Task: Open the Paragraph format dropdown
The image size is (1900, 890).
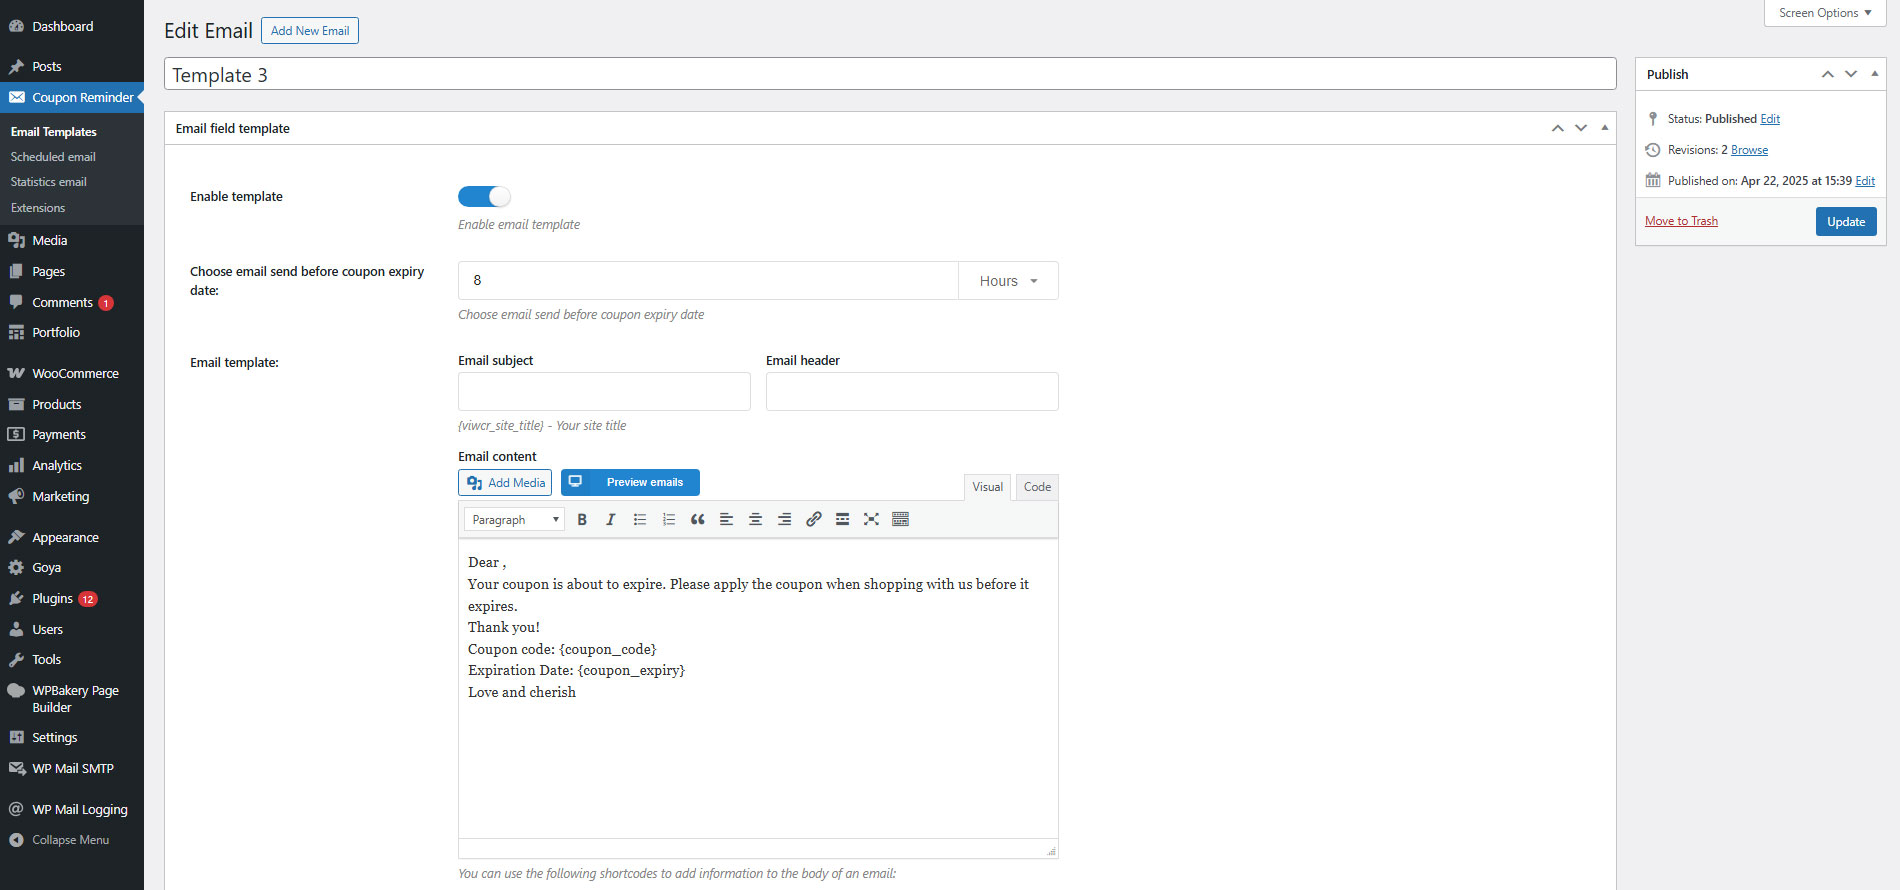Action: click(514, 519)
